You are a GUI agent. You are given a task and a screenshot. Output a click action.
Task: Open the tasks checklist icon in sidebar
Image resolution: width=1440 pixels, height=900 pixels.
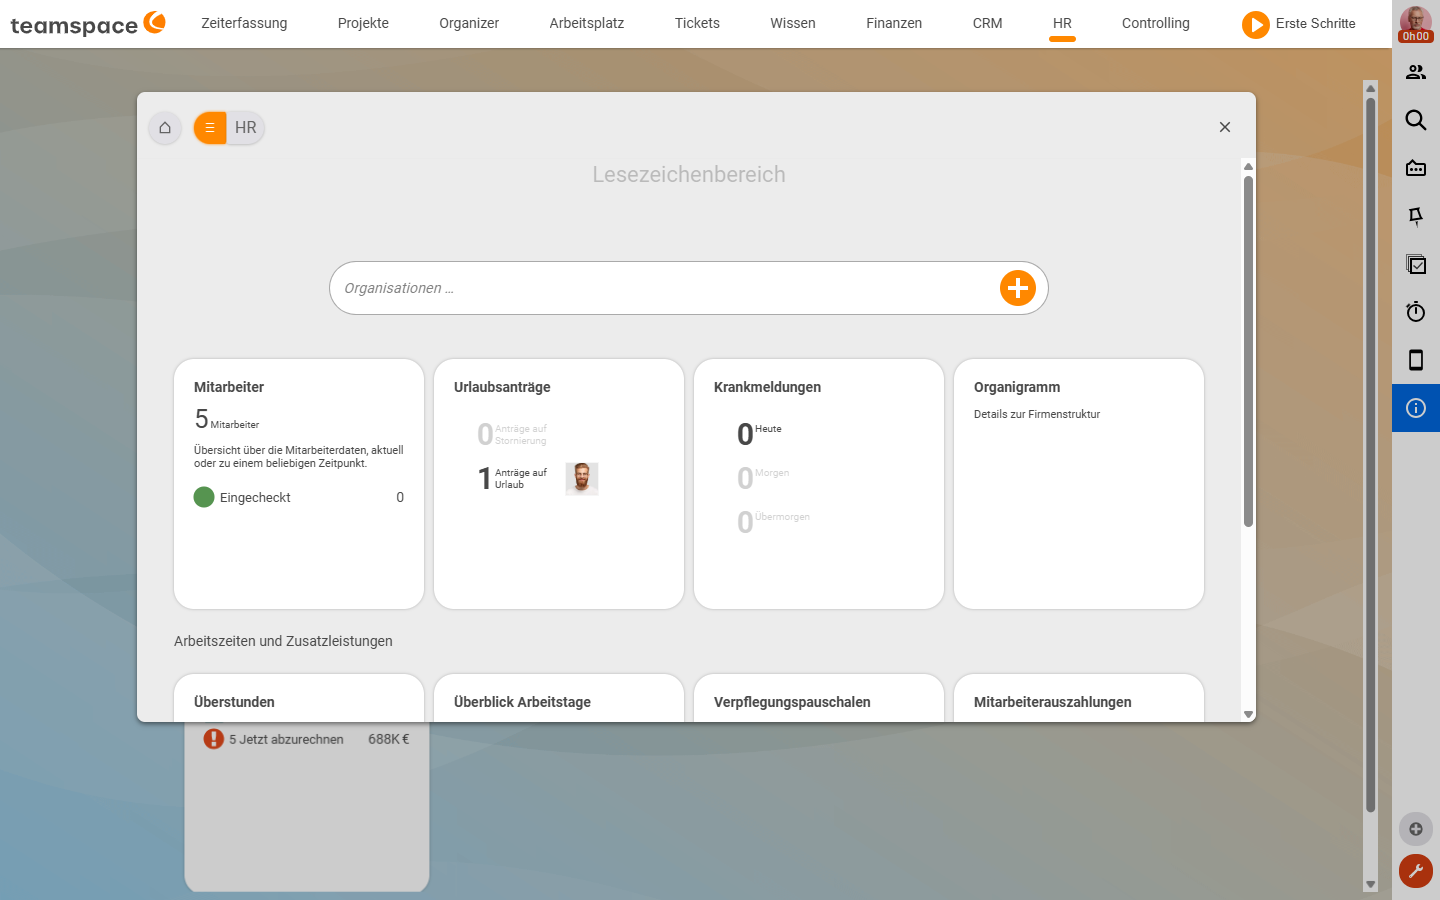click(x=1416, y=264)
